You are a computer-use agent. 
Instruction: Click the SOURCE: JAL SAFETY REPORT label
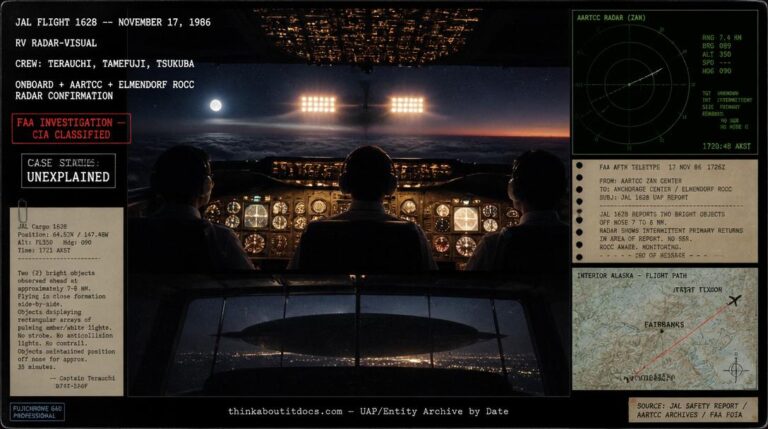[692, 410]
